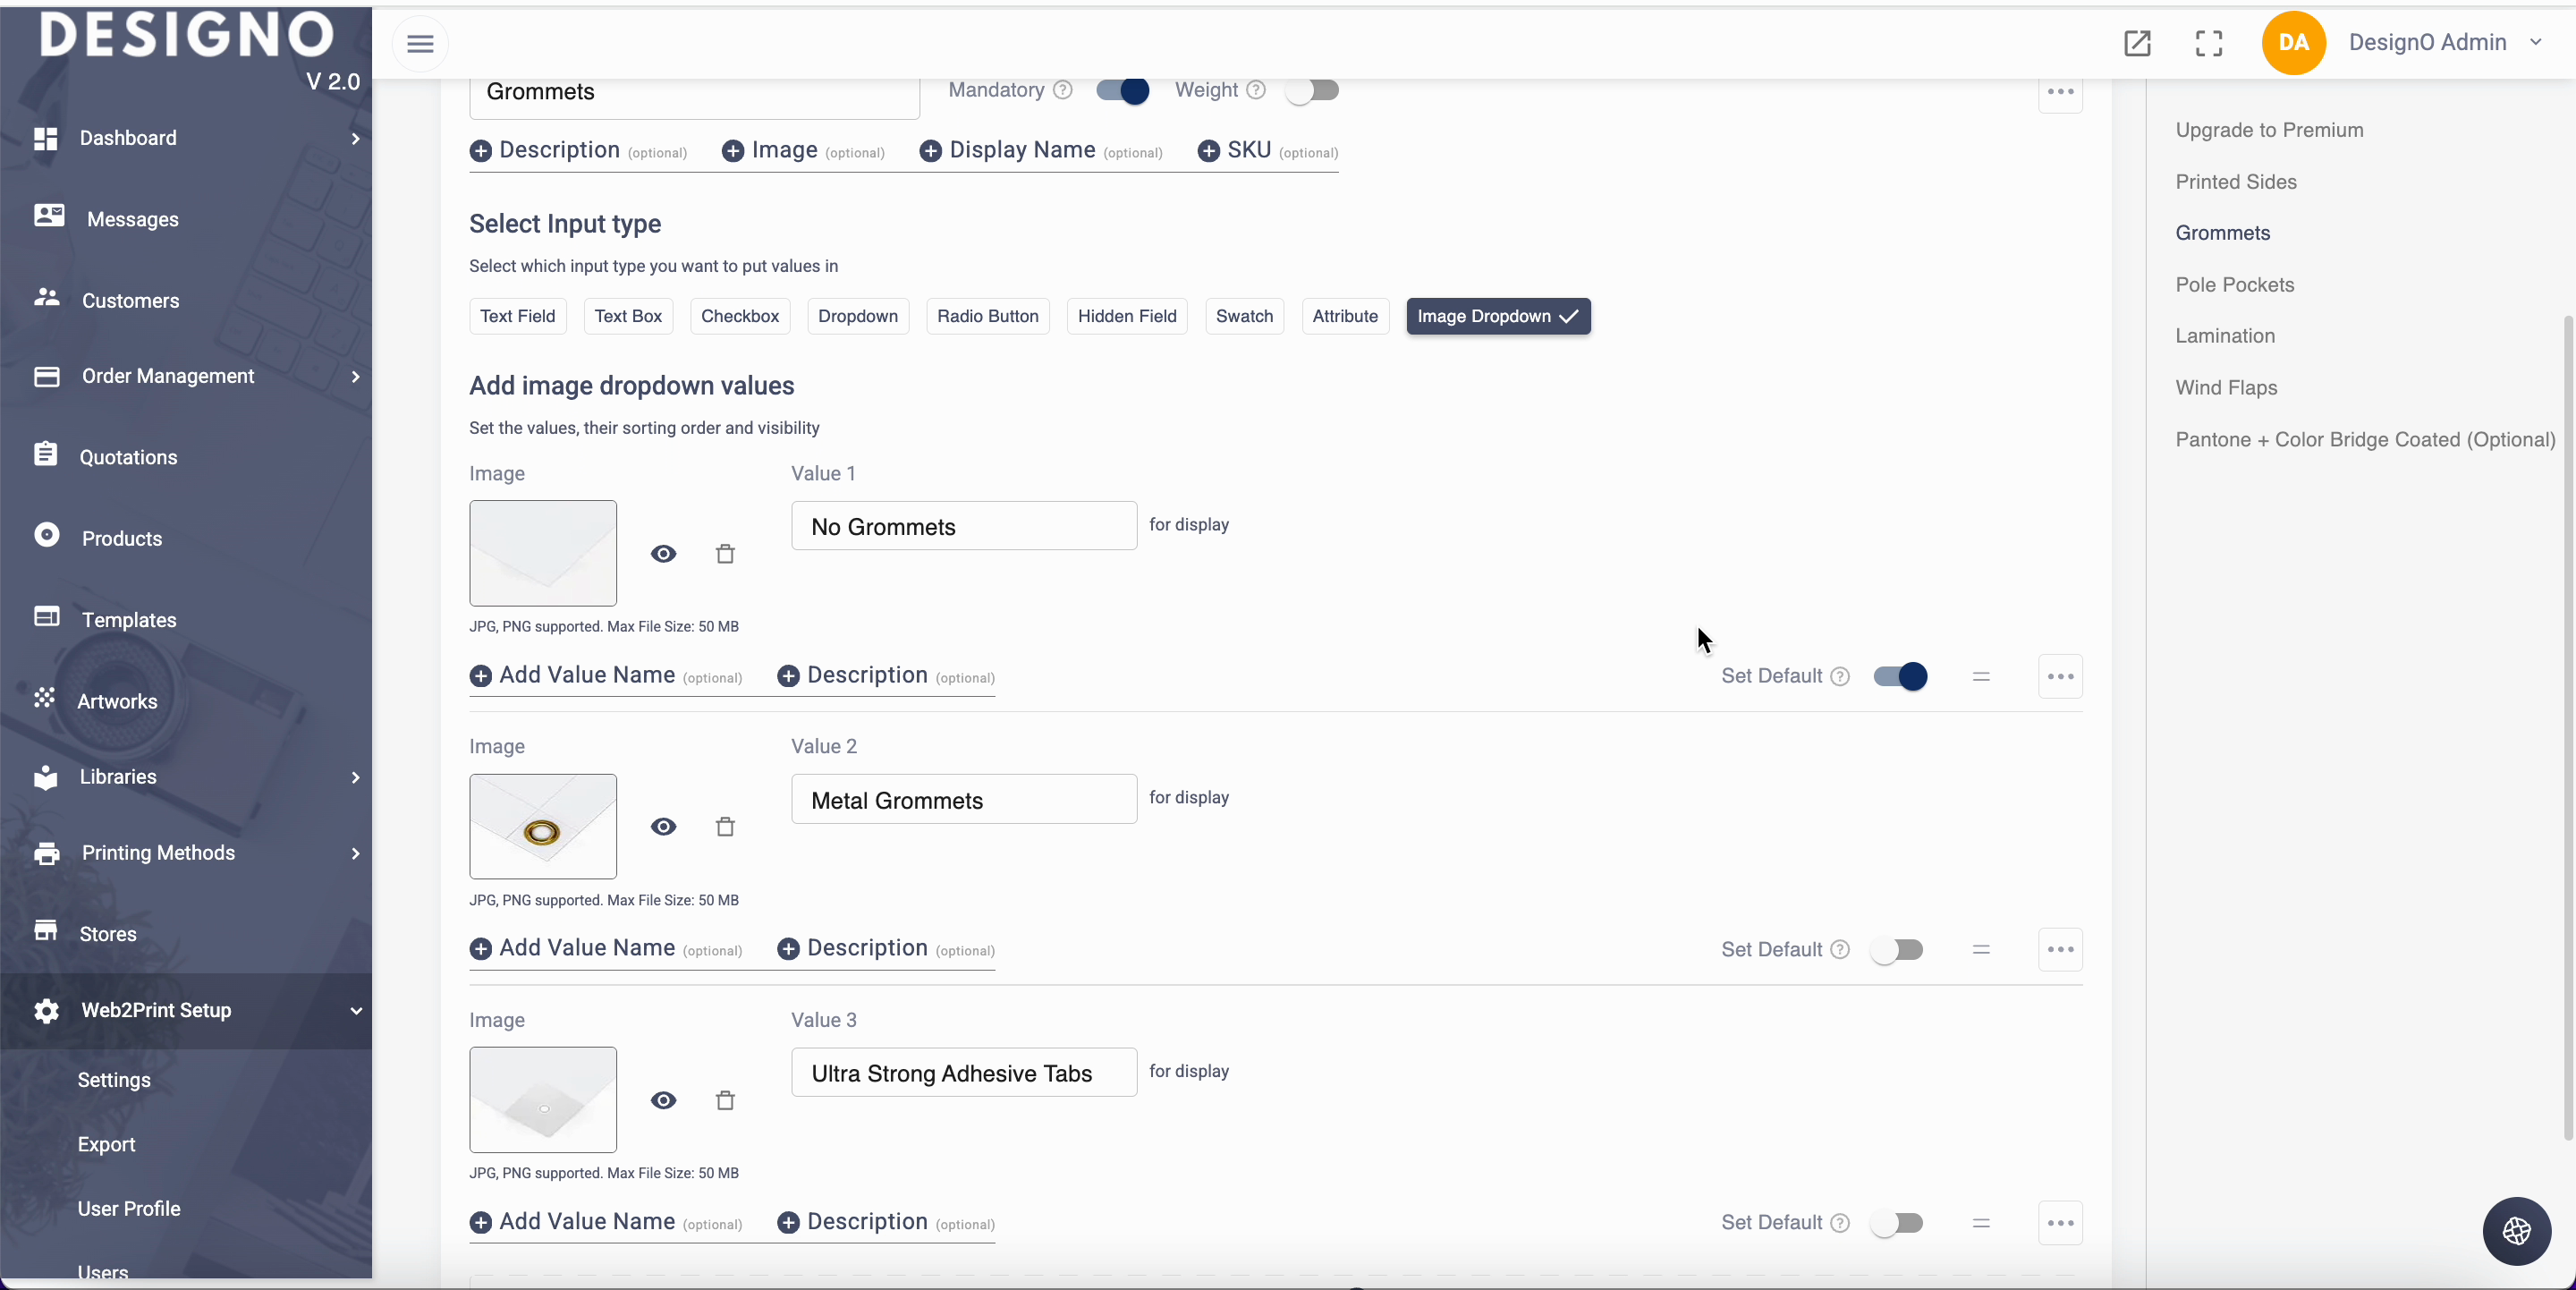Enable the Weight toggle
This screenshot has width=2576, height=1290.
[x=1312, y=91]
